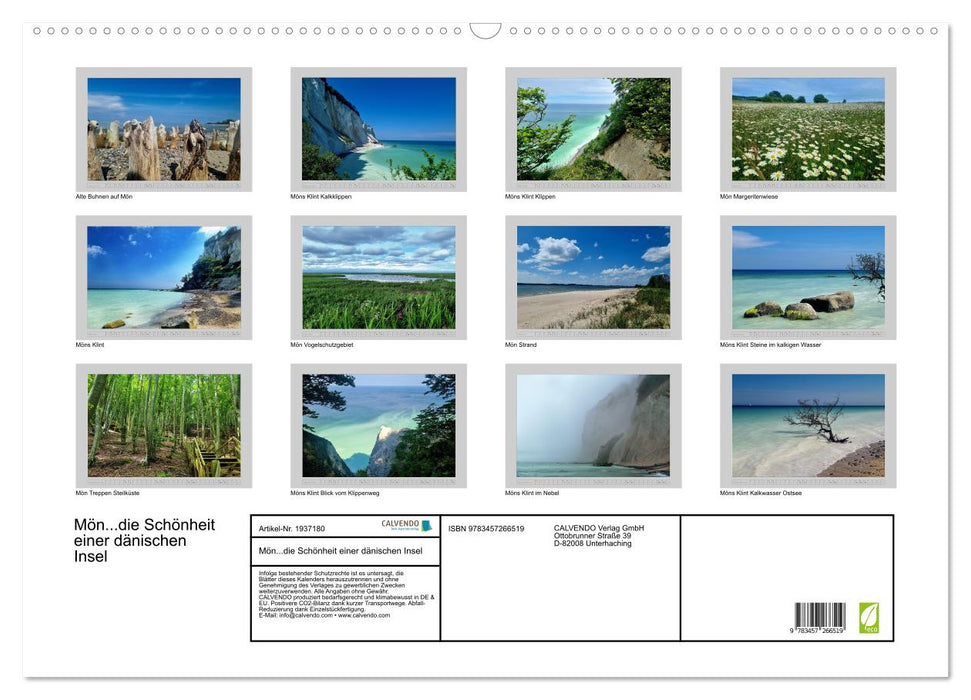
Task: Click the Möns Klint Blick vom Klippenweg image
Action: tap(378, 425)
